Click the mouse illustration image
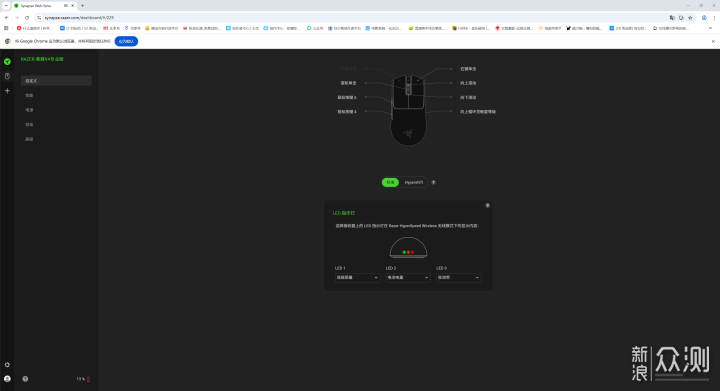The height and width of the screenshot is (391, 720). click(x=408, y=110)
